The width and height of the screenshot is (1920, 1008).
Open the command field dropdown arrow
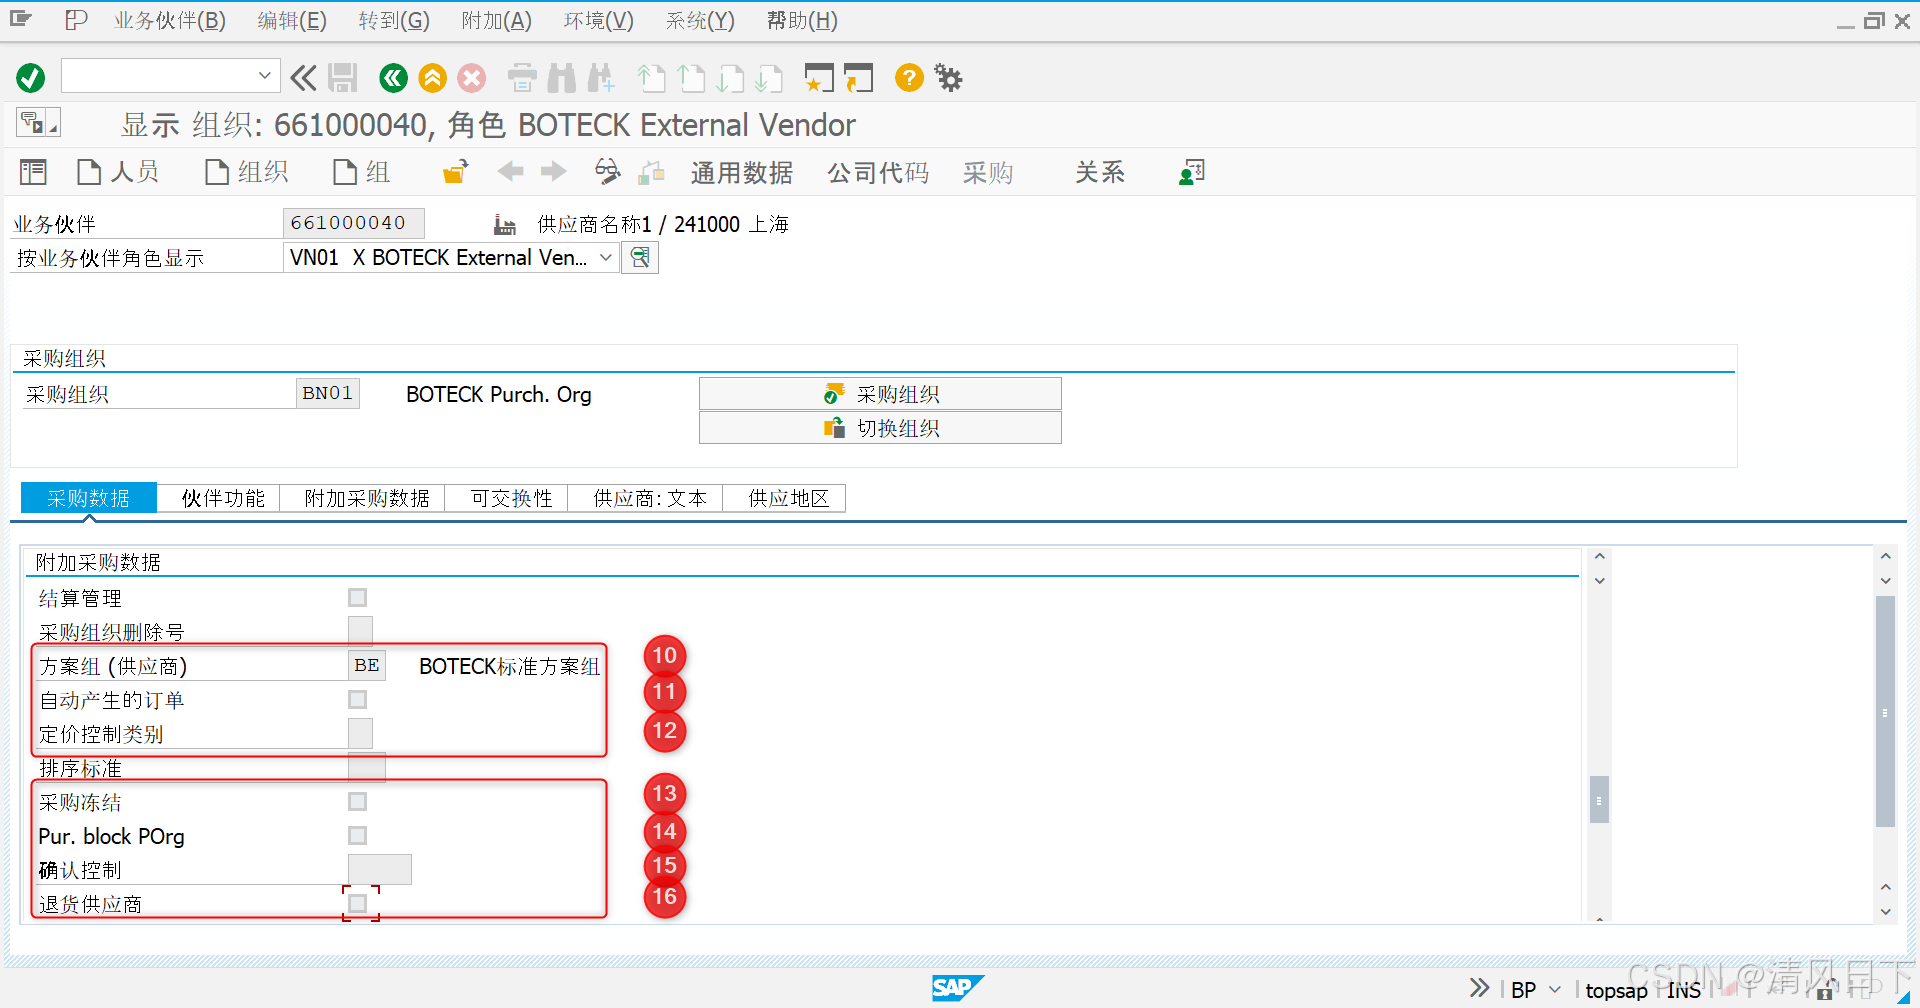[x=264, y=75]
